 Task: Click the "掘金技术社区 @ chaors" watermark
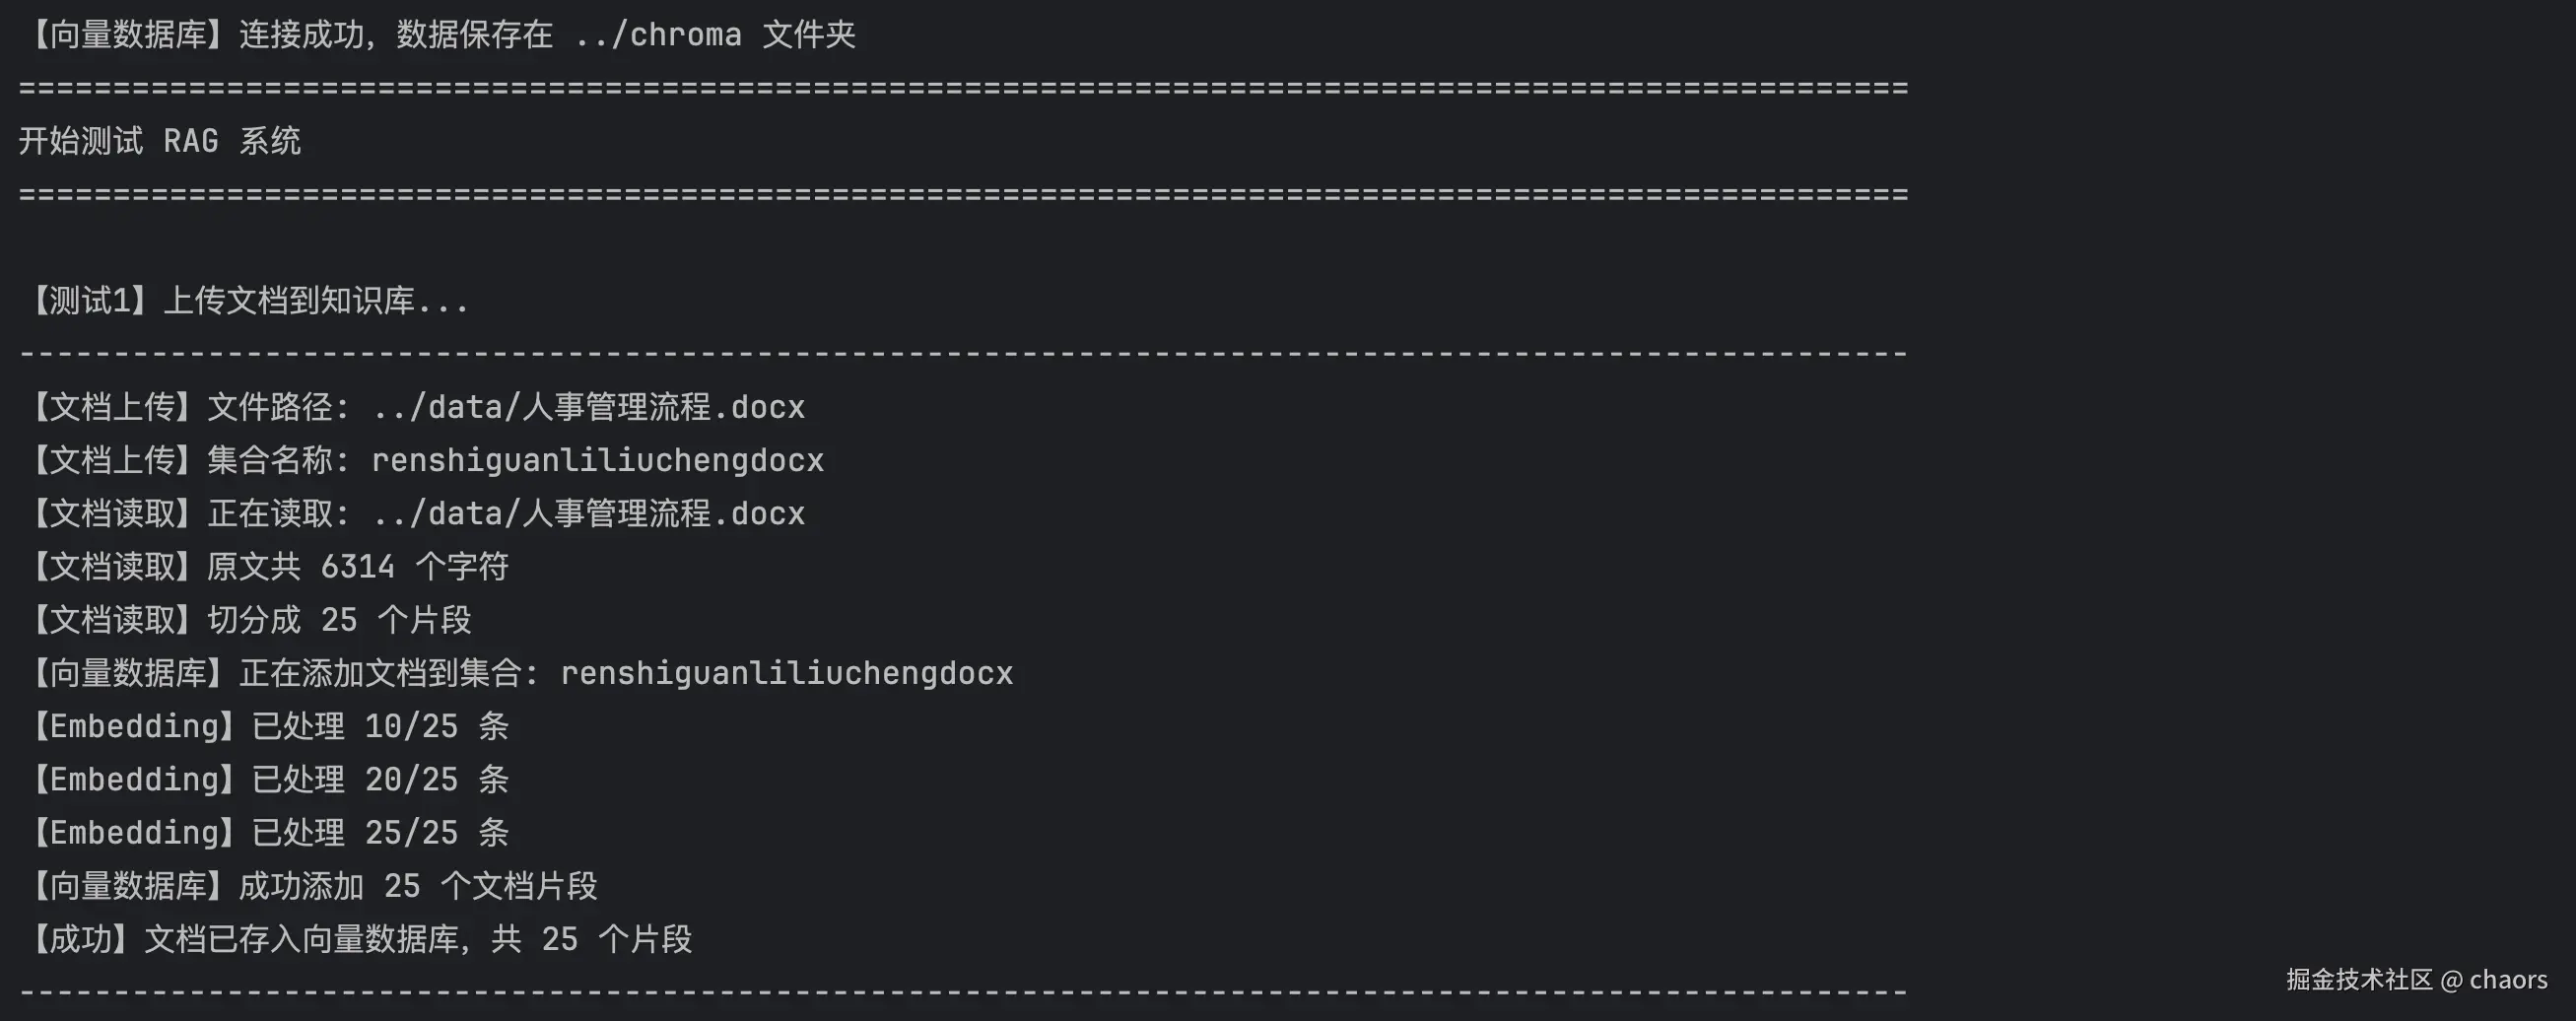point(2416,980)
